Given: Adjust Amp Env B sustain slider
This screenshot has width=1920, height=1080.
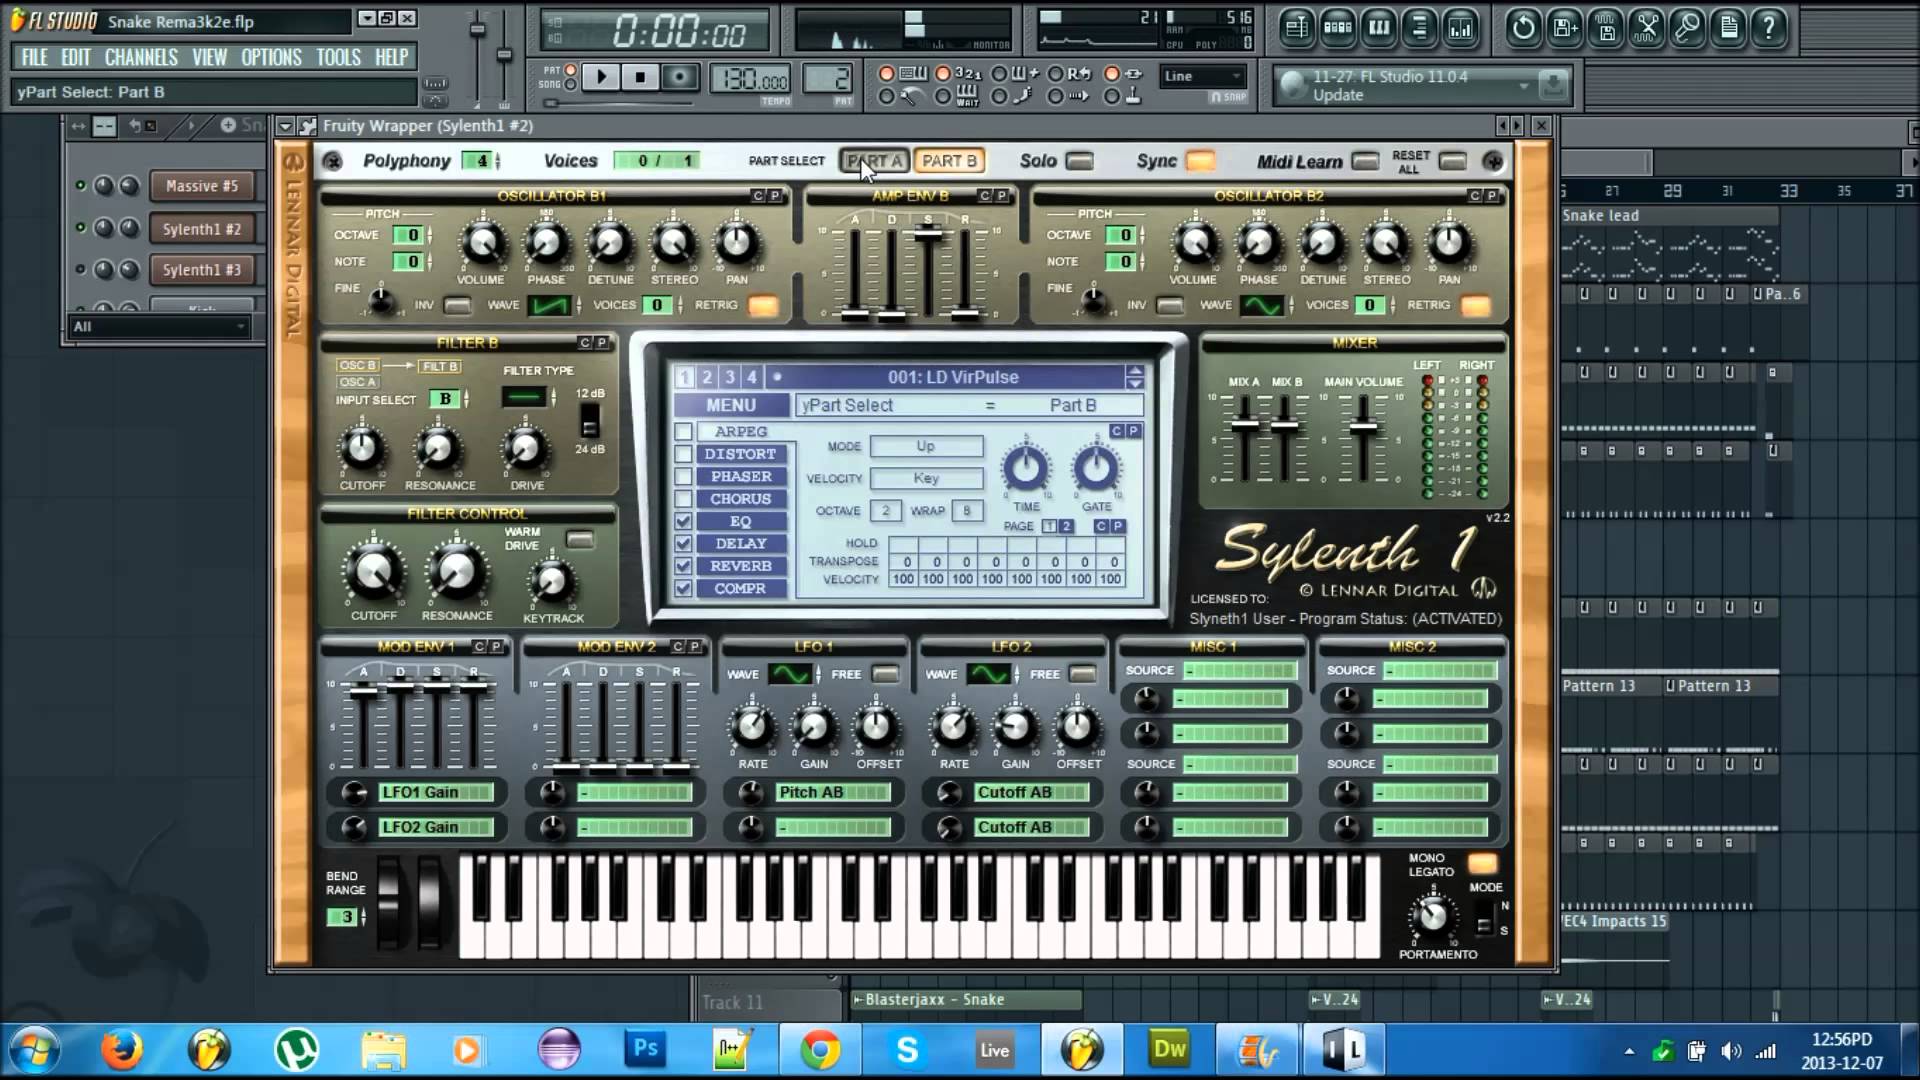Looking at the screenshot, I should click(928, 233).
